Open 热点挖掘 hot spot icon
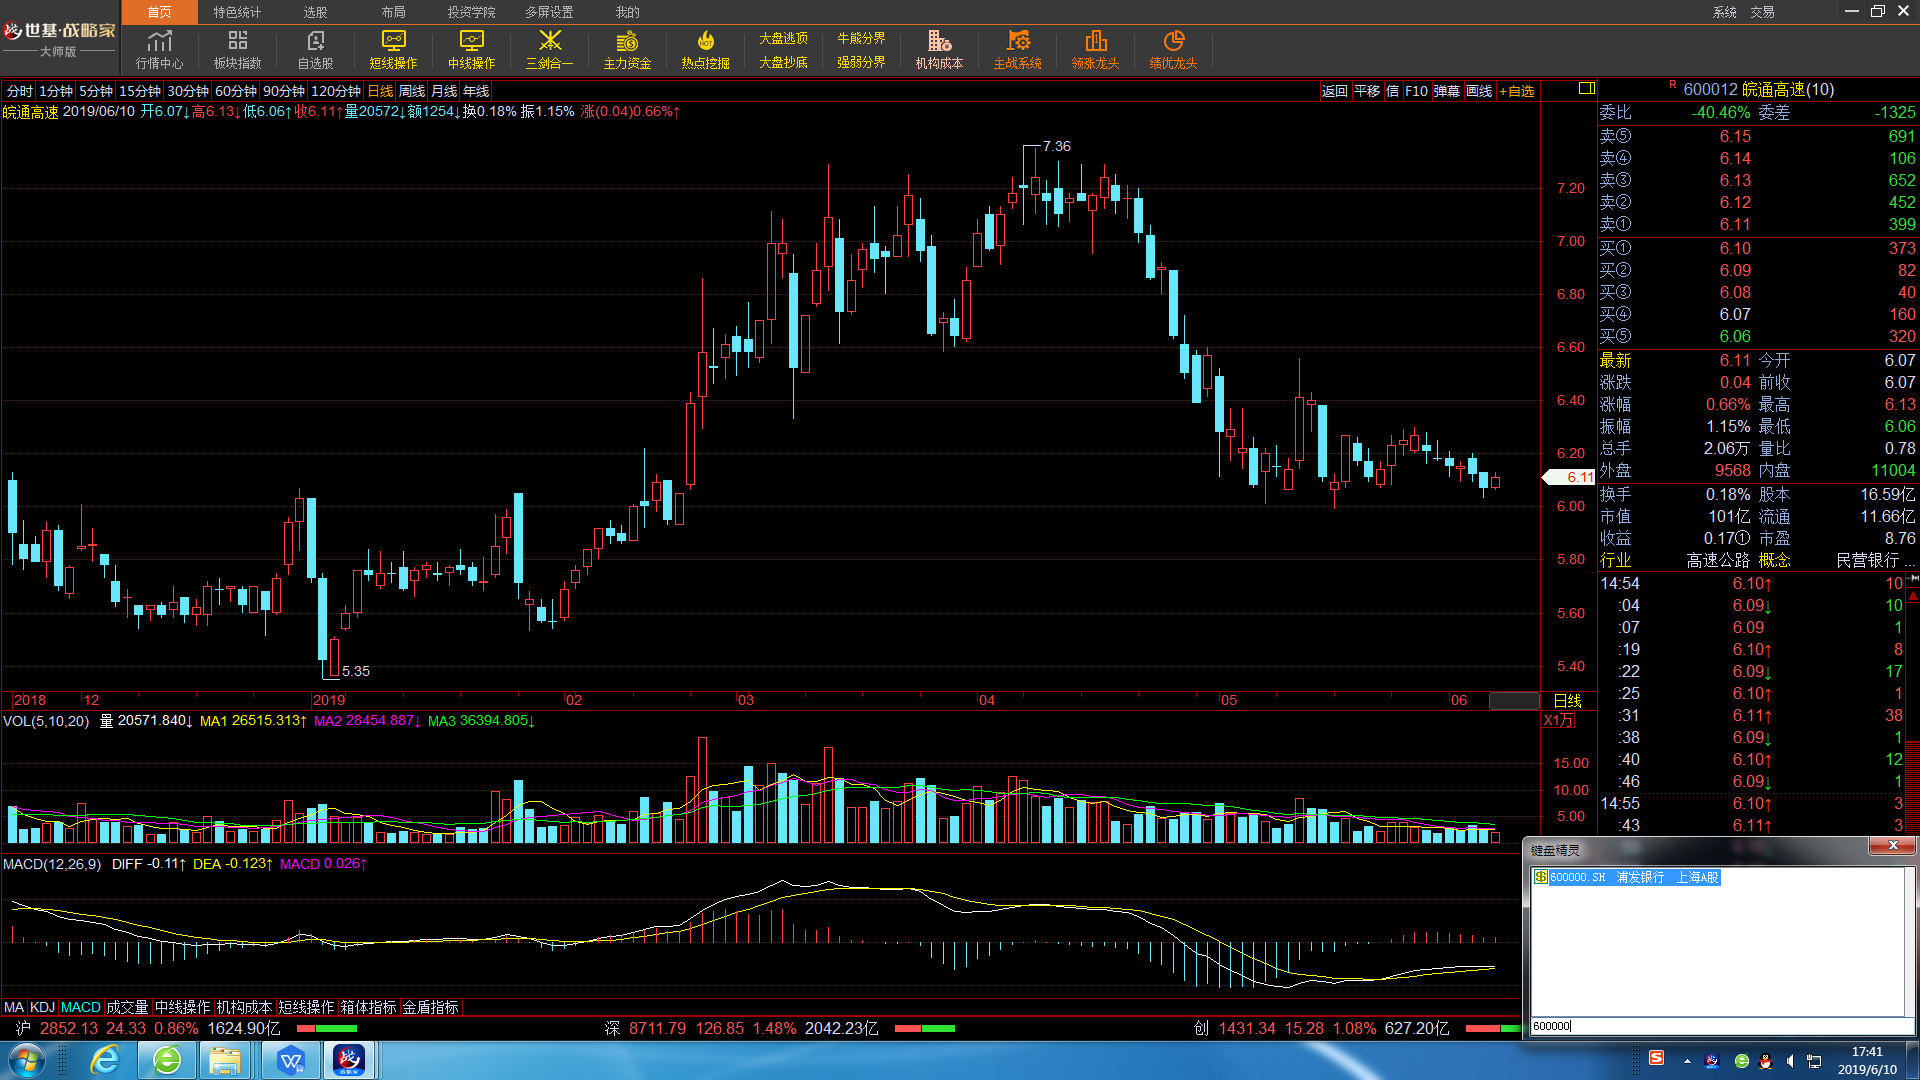The height and width of the screenshot is (1080, 1920). tap(706, 50)
